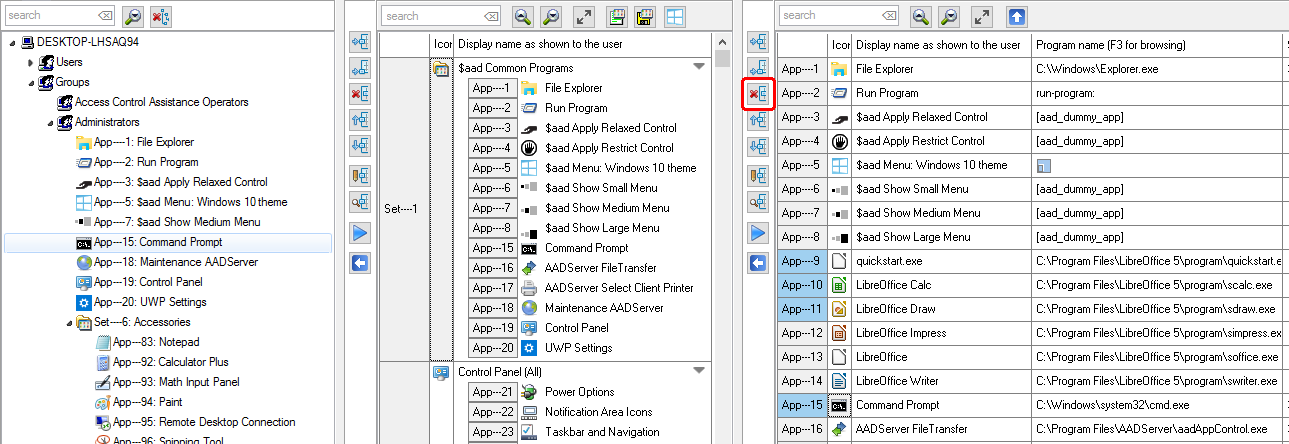The image size is (1289, 444).
Task: Click the middle panel vertical scrollbar up arrow
Action: click(x=722, y=41)
